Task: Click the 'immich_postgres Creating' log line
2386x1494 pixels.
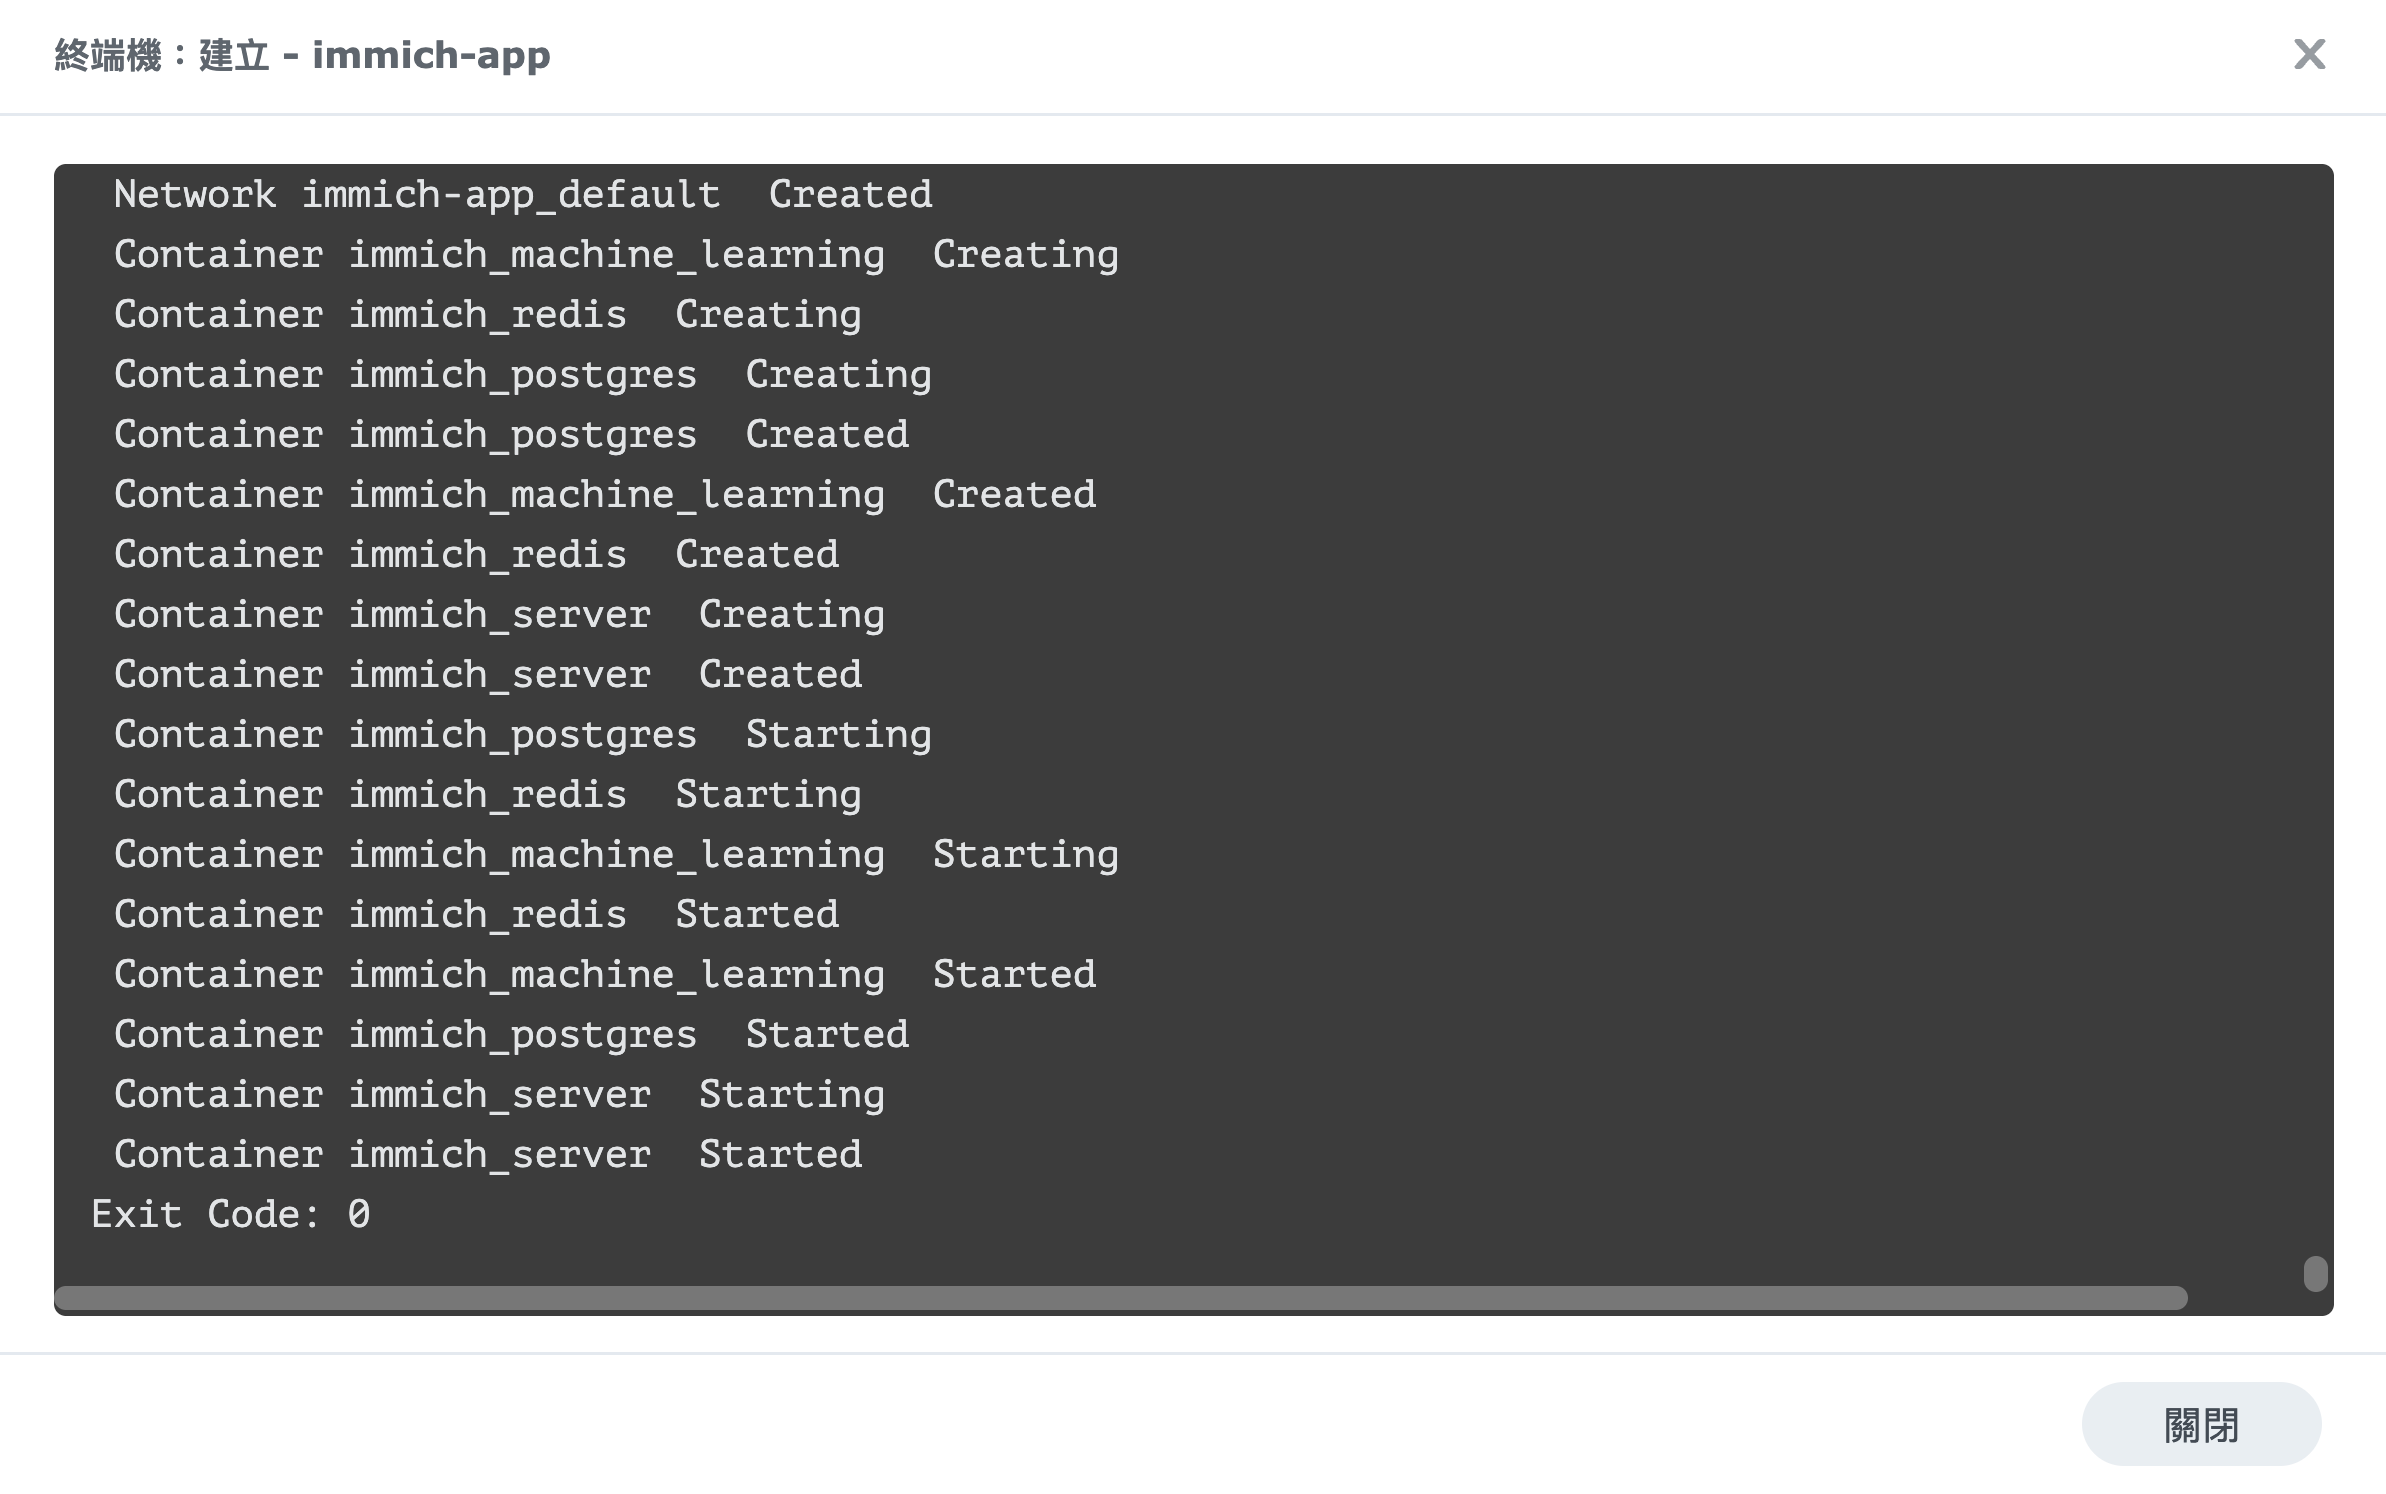Action: click(523, 374)
